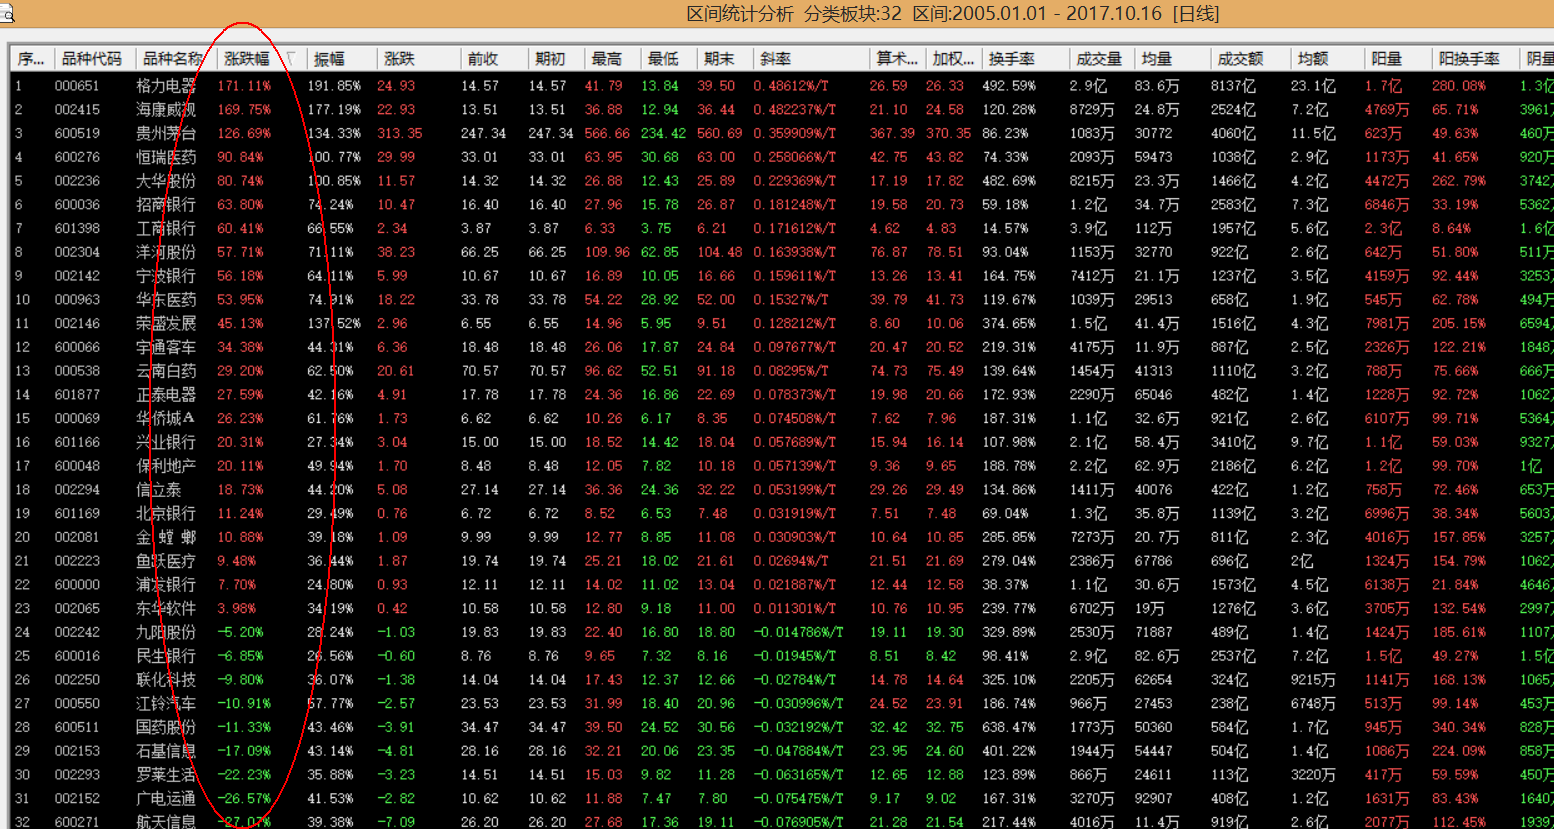
Task: Click the 前收 column header
Action: point(483,59)
